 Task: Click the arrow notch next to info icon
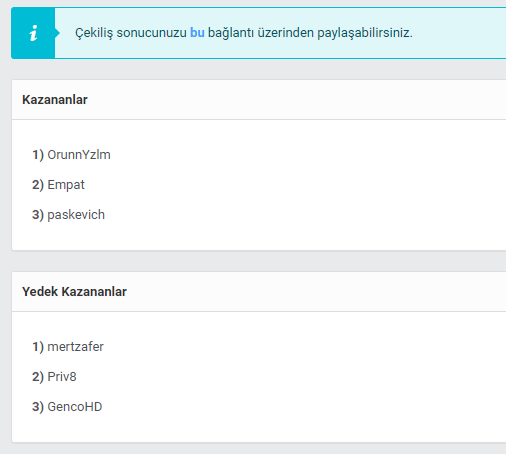(x=57, y=33)
